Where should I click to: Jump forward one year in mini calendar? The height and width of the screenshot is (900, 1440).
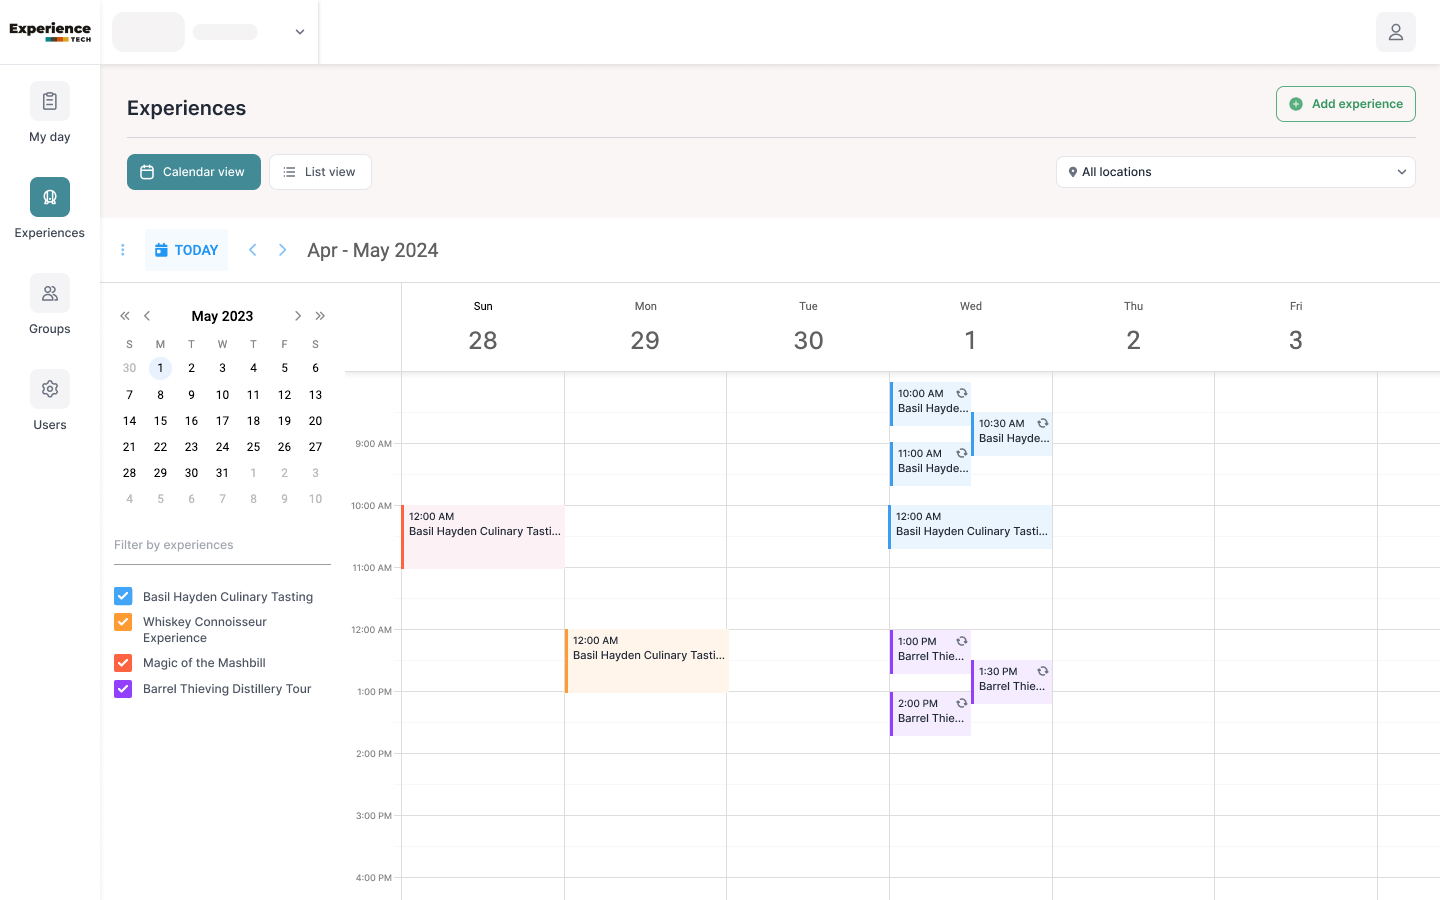320,316
